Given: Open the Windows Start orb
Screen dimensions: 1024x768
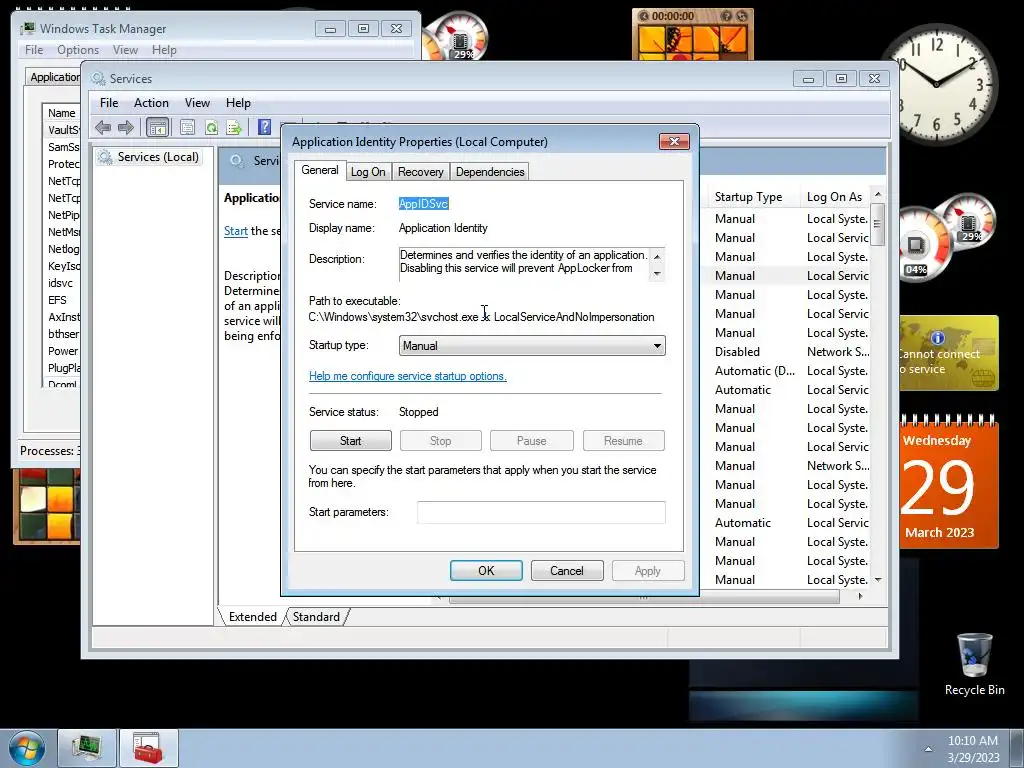Looking at the screenshot, I should 26,748.
